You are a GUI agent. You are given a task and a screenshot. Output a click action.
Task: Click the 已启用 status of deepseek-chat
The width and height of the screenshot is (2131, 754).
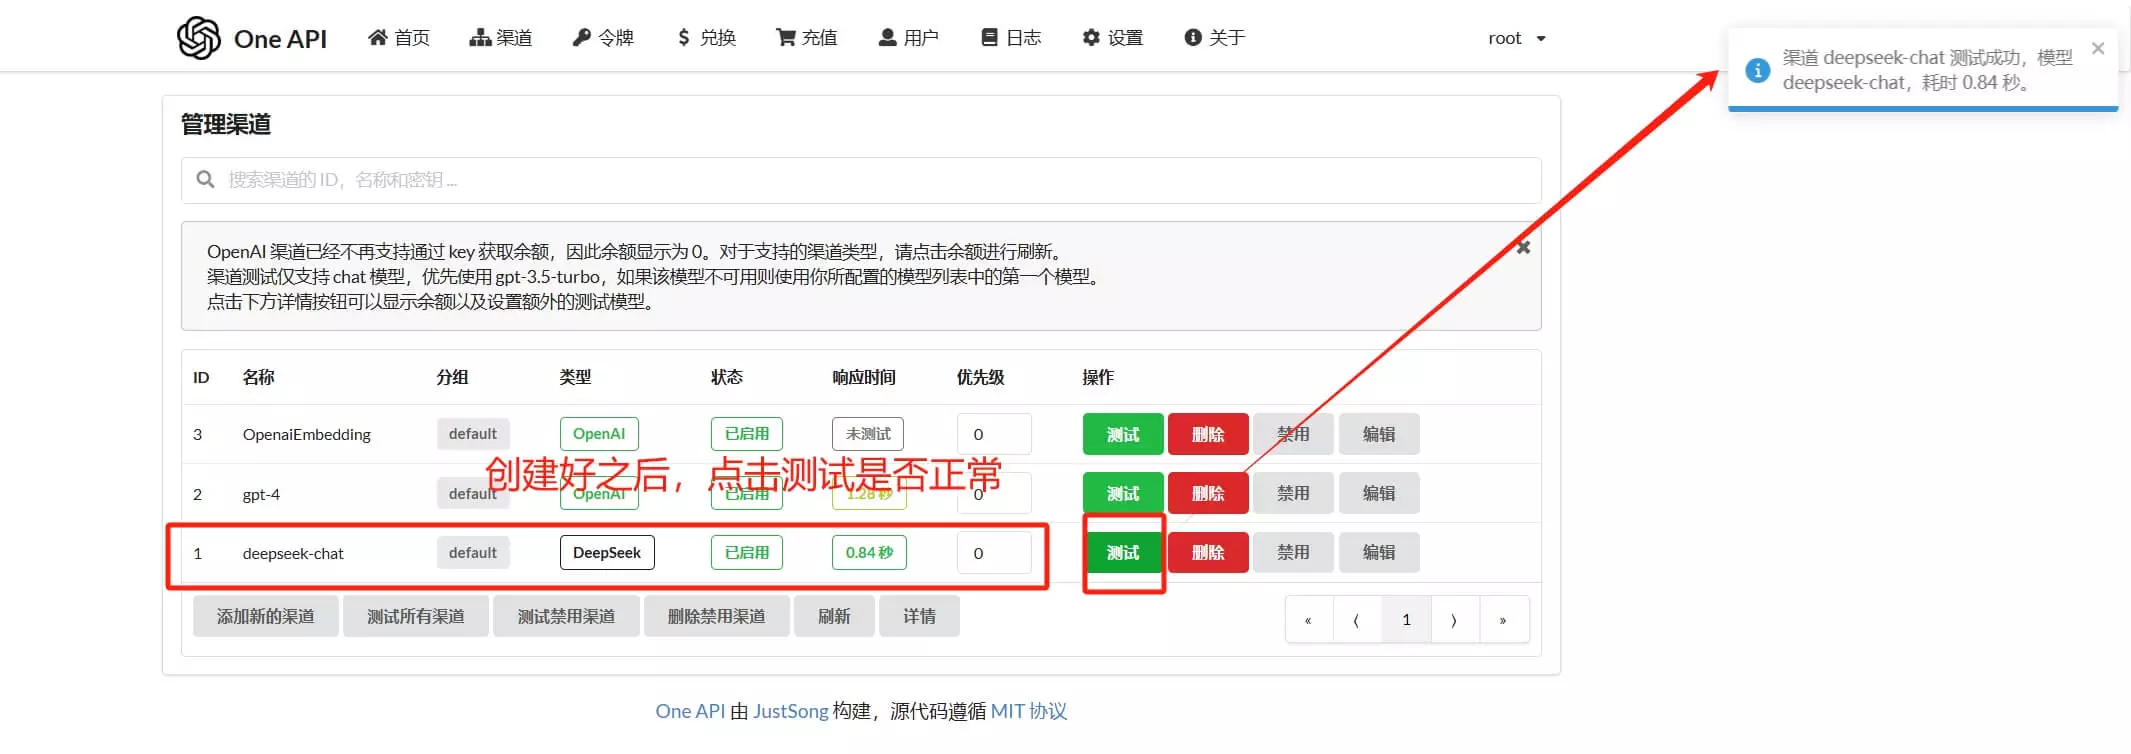(747, 552)
